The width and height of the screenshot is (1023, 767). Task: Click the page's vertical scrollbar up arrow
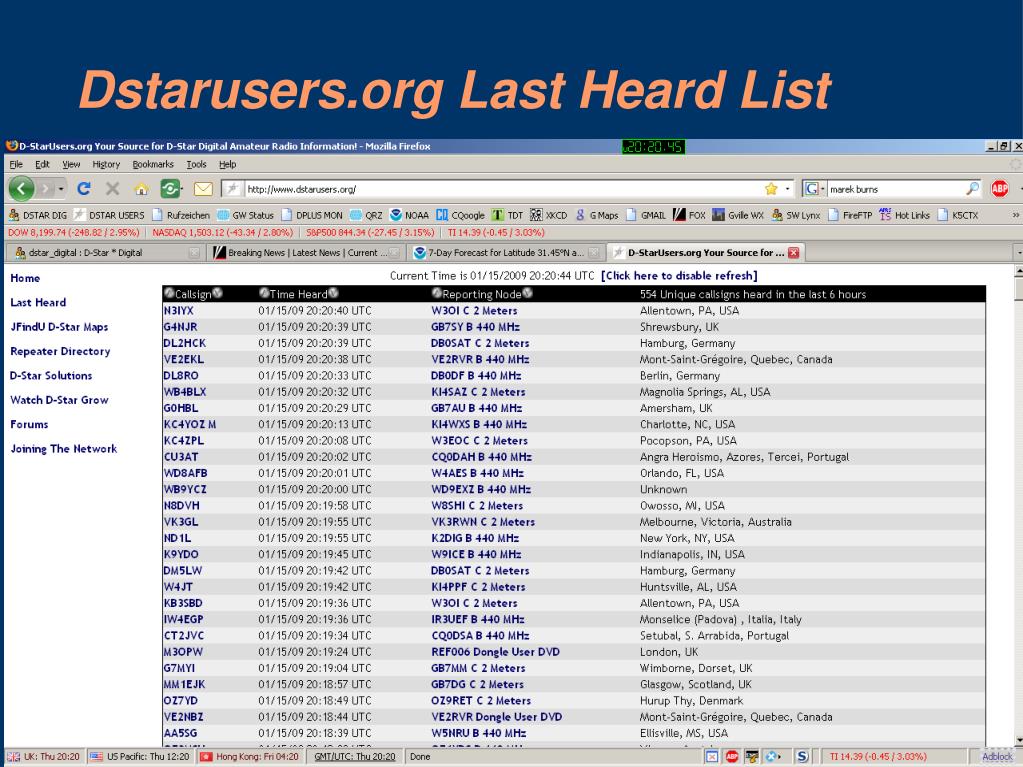[x=1018, y=271]
